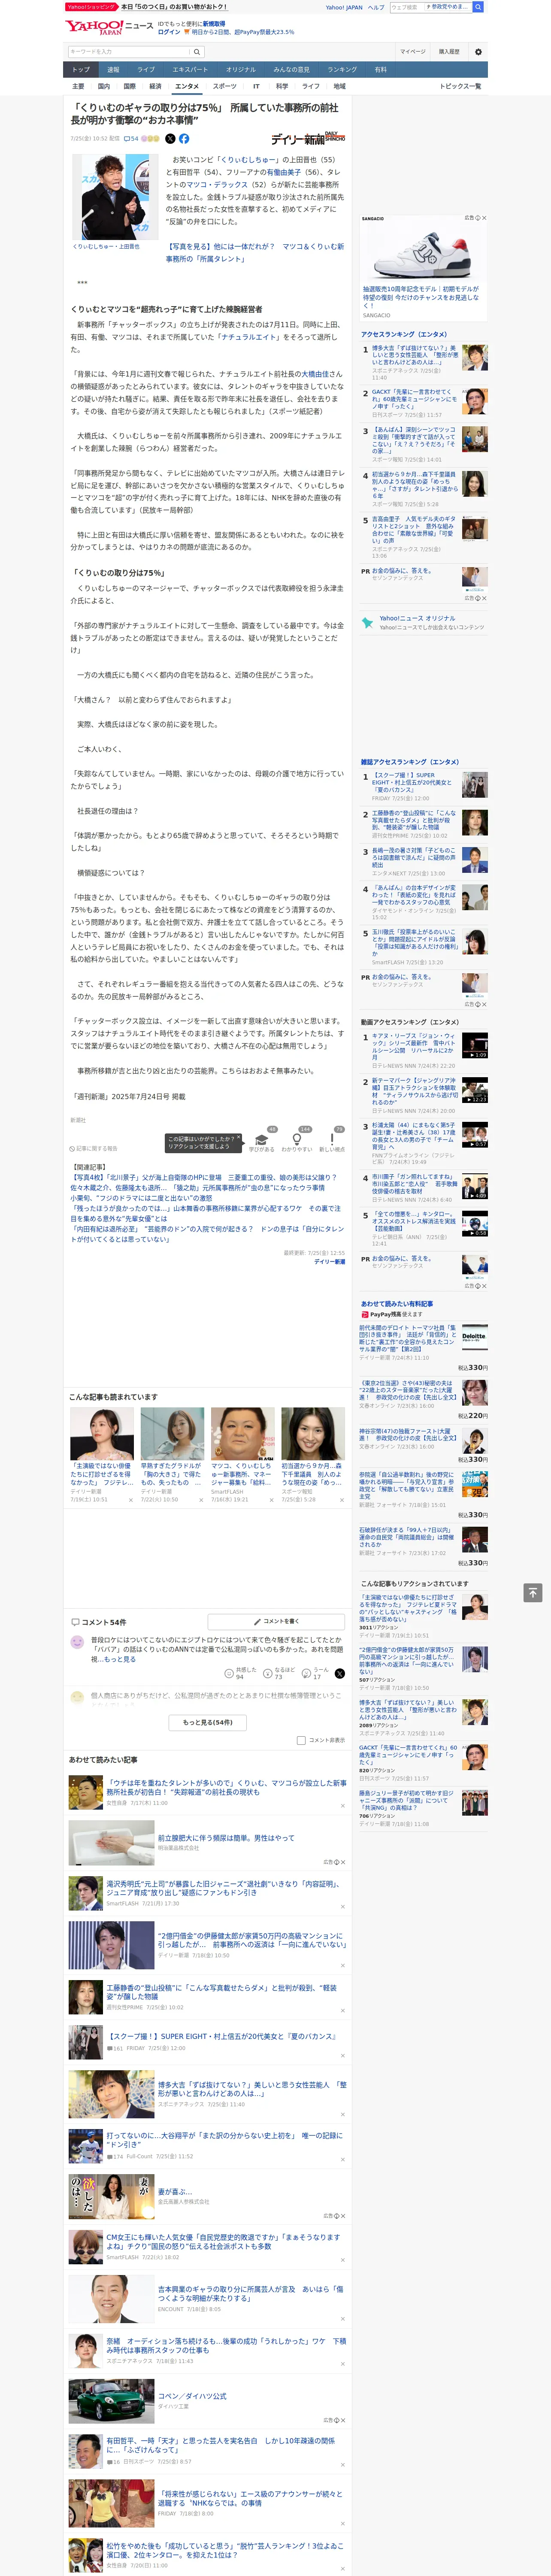Click '購入履歴' link
551x2576 pixels.
click(x=449, y=52)
